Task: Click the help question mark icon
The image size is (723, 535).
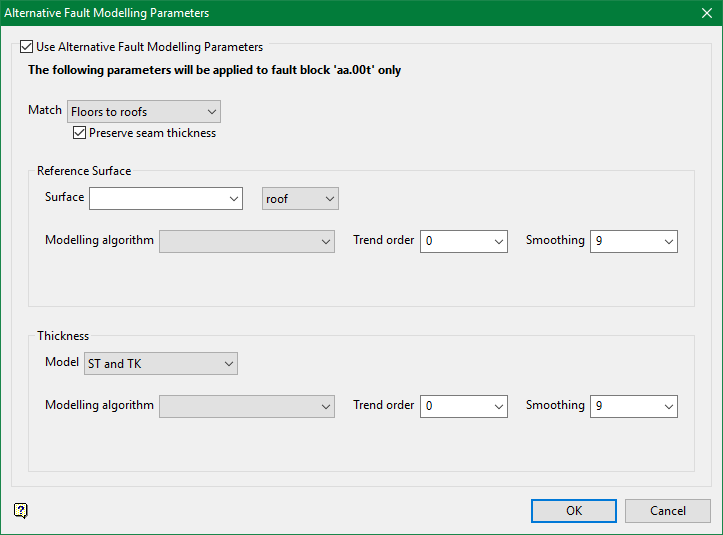Action: click(x=21, y=510)
